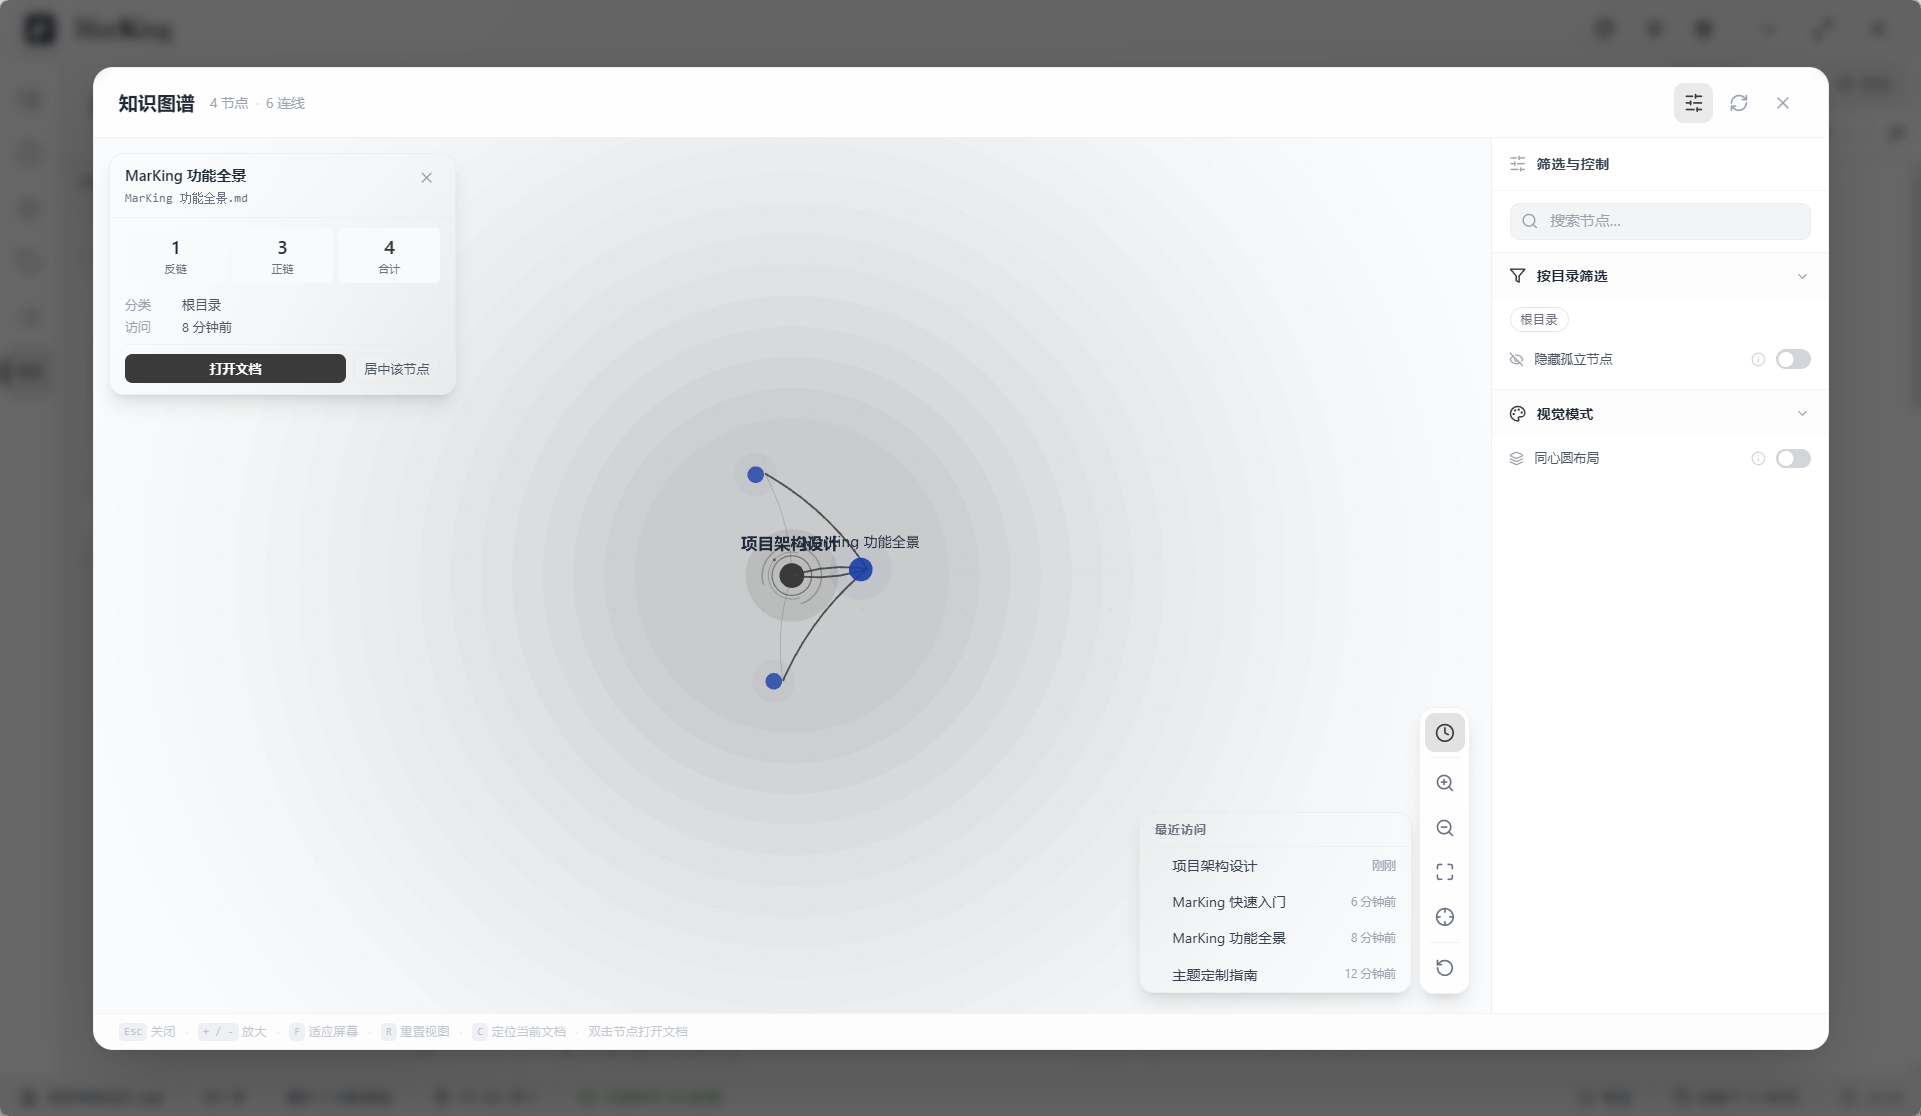Collapse the 按目录筛选 section
Viewport: 1921px width, 1116px height.
(1801, 276)
